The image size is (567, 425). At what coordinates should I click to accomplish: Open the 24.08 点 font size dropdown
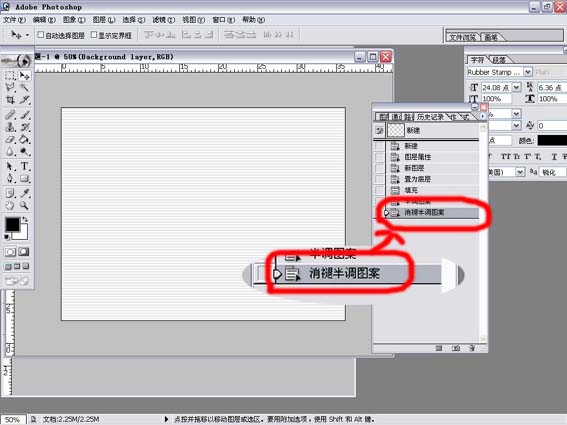point(516,87)
